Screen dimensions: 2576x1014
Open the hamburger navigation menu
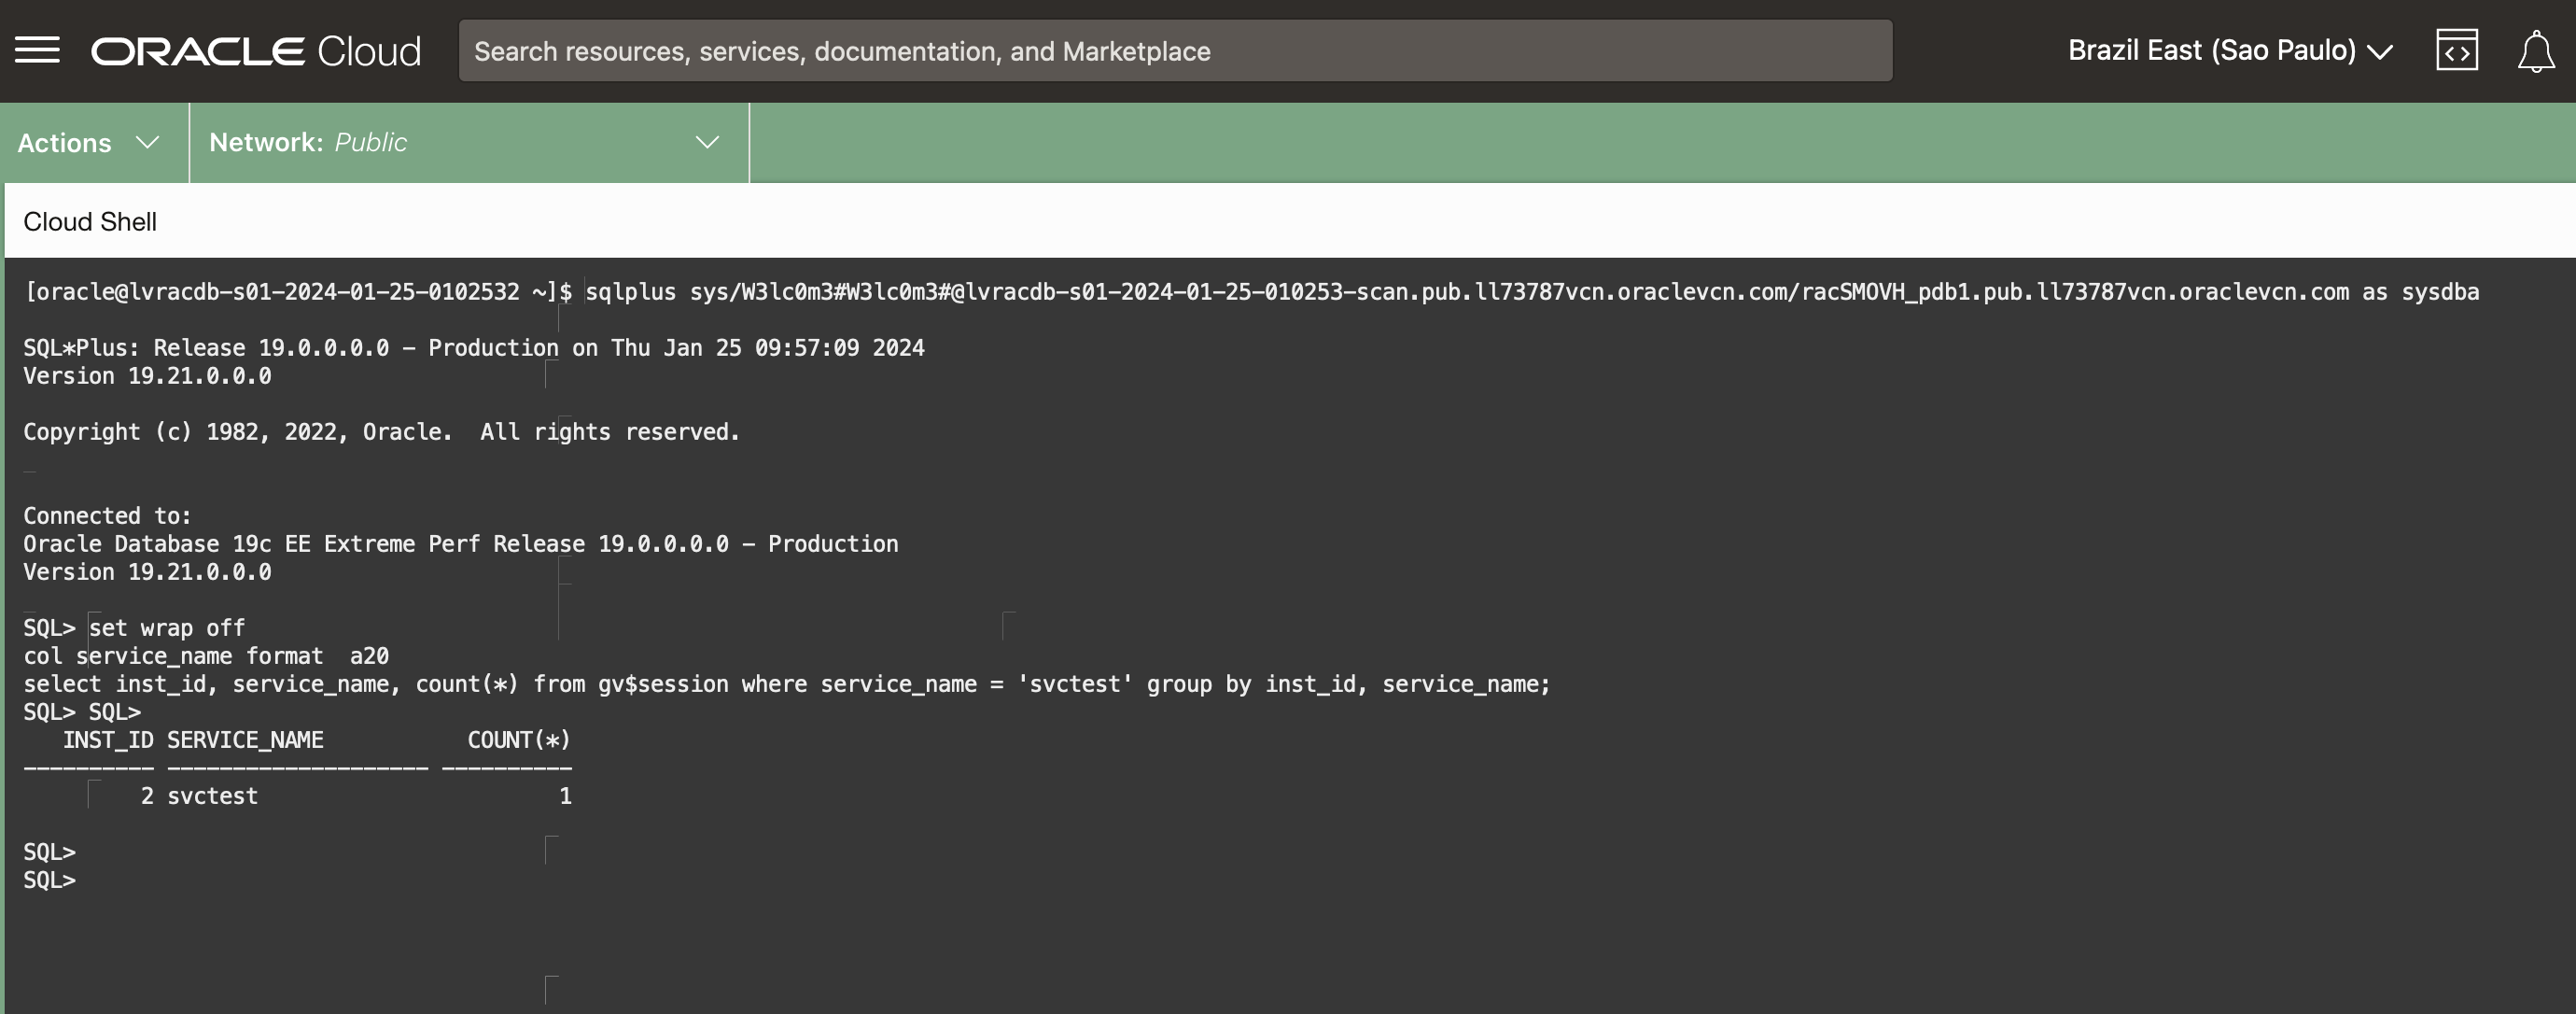pyautogui.click(x=37, y=50)
